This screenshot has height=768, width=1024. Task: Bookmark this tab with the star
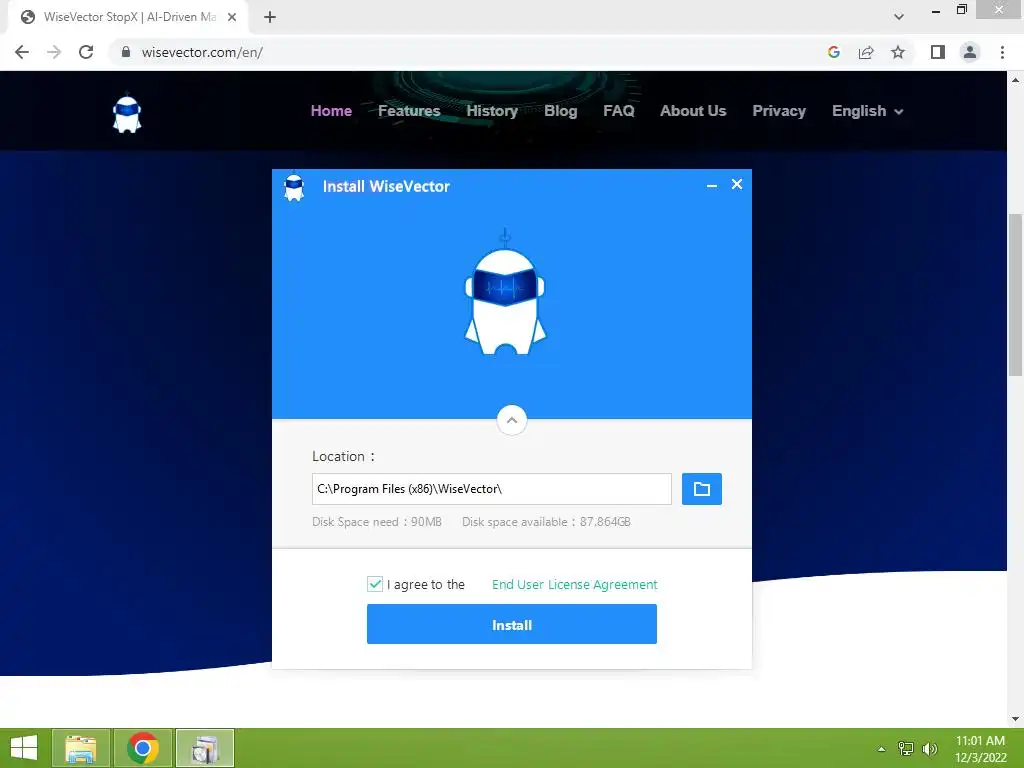coord(898,52)
